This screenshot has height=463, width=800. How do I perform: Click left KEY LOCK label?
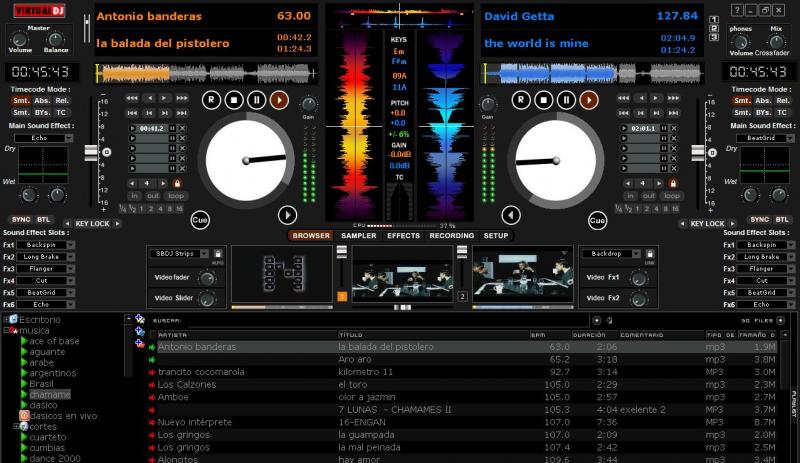tap(92, 224)
